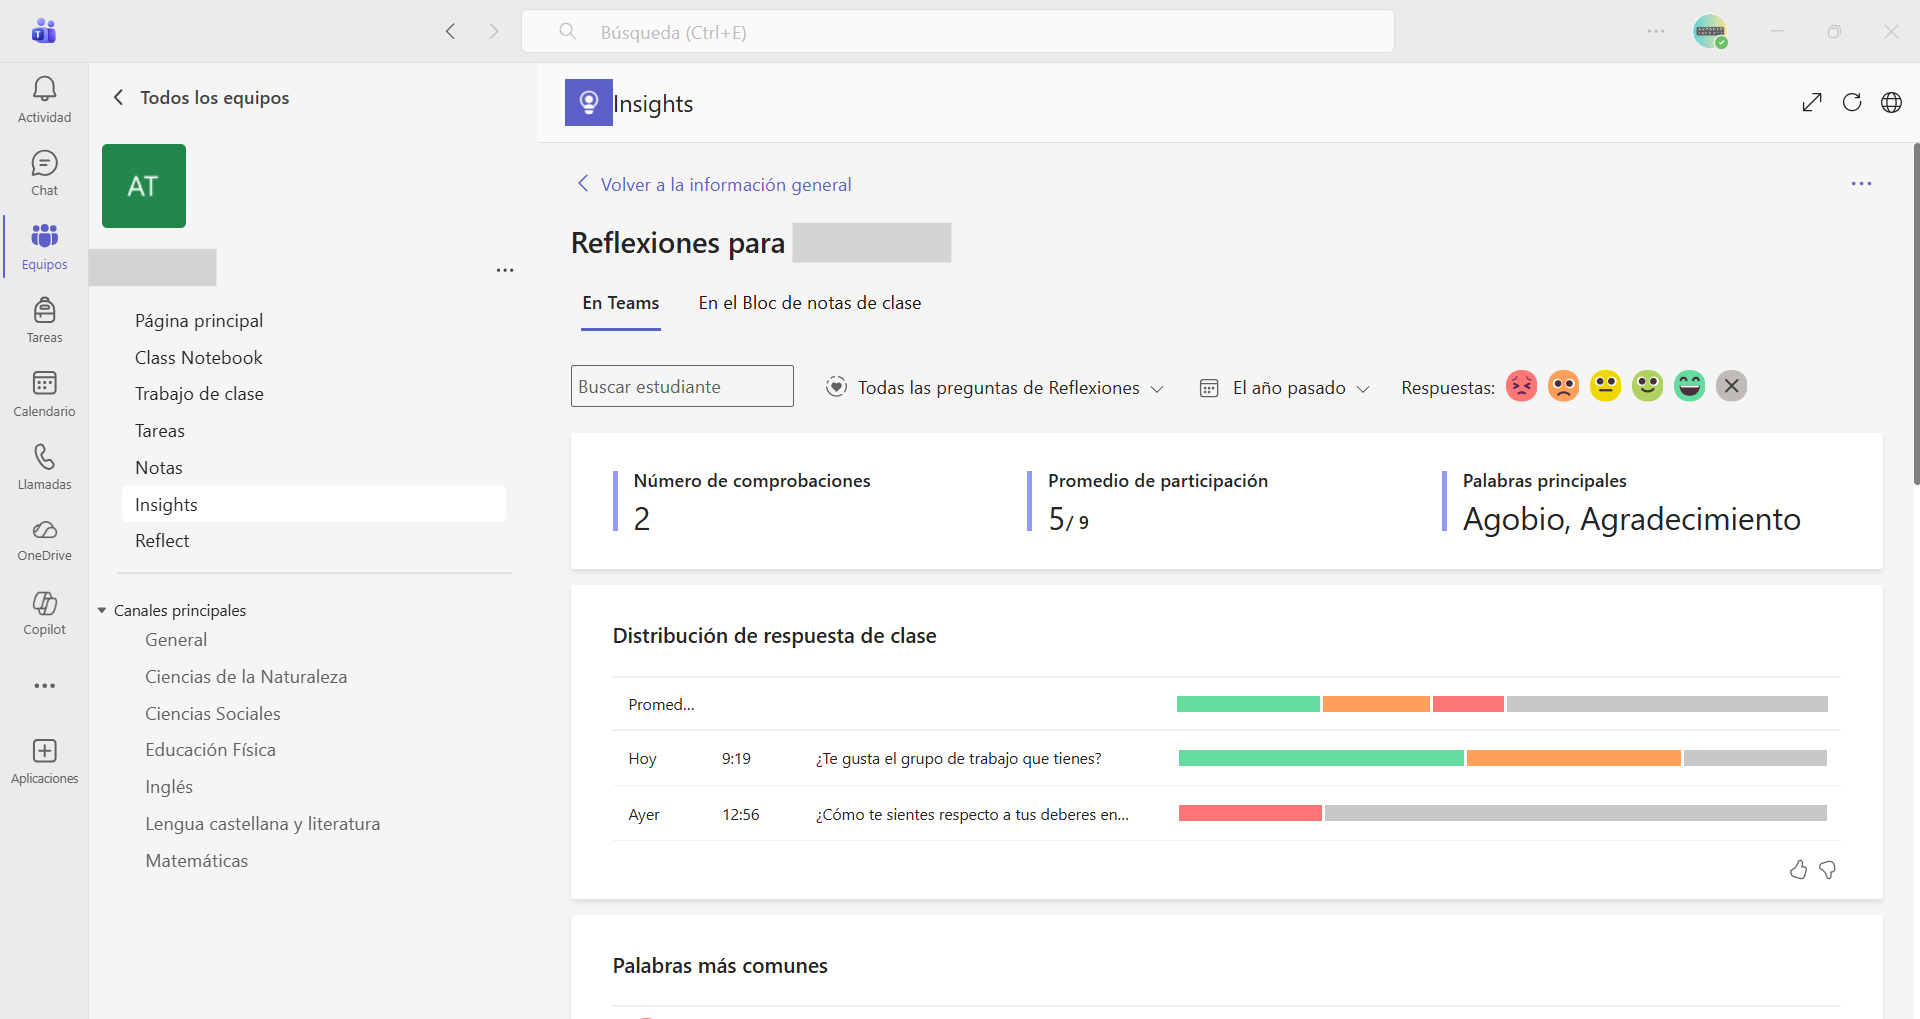Go back to Todos los equipos

point(201,97)
